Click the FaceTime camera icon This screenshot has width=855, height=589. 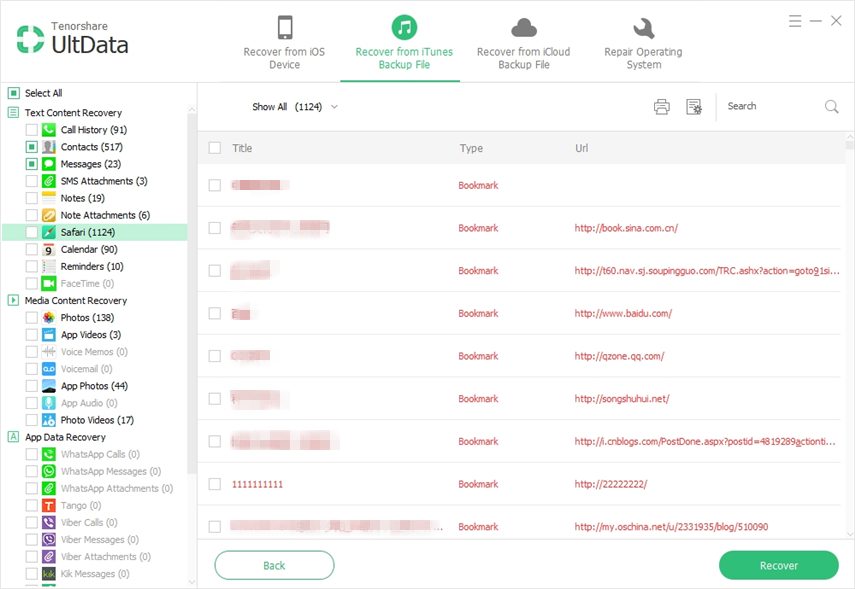(x=49, y=284)
